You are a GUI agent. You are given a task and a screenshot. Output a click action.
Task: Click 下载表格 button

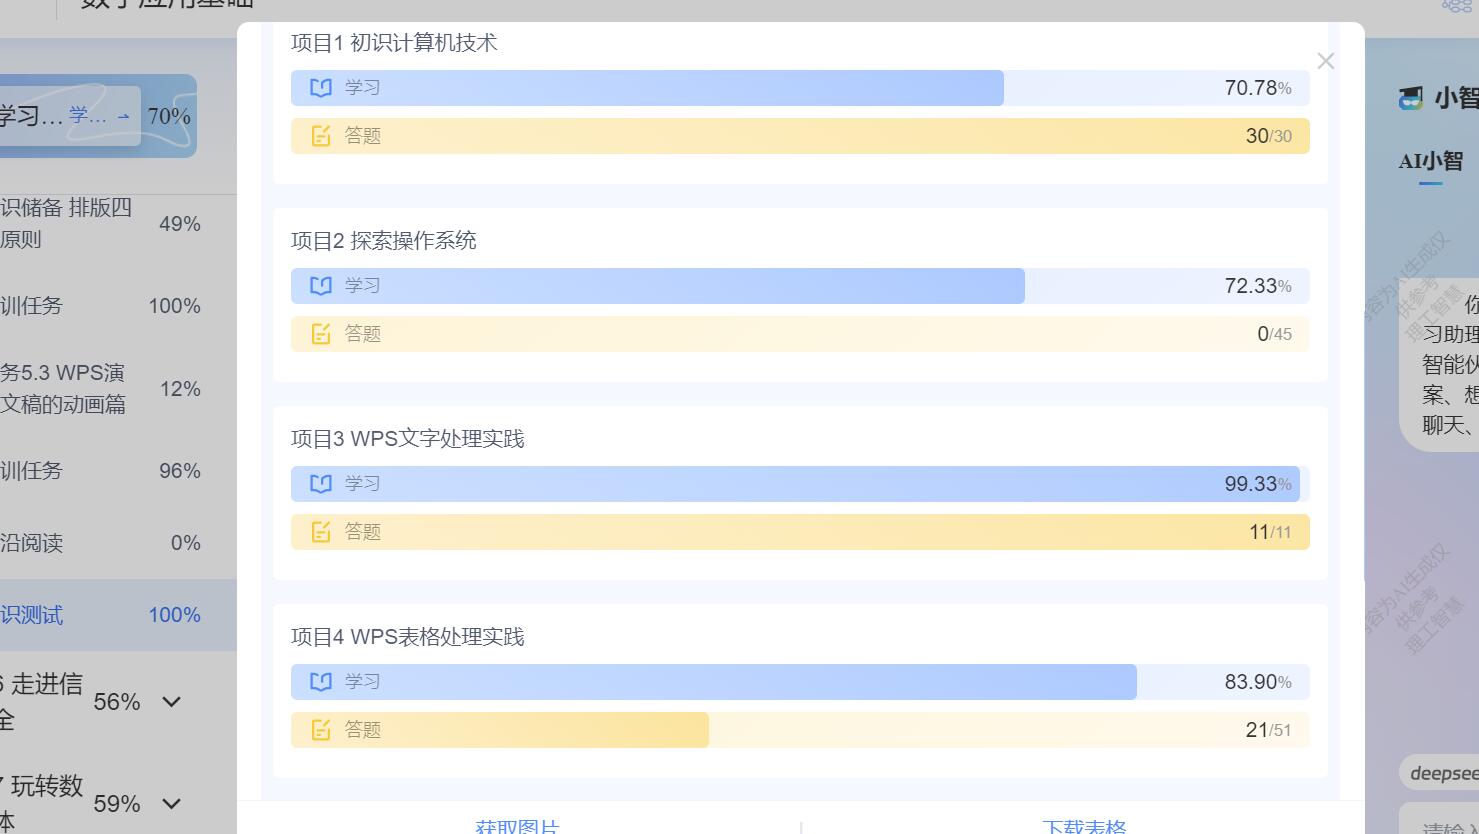1084,826
